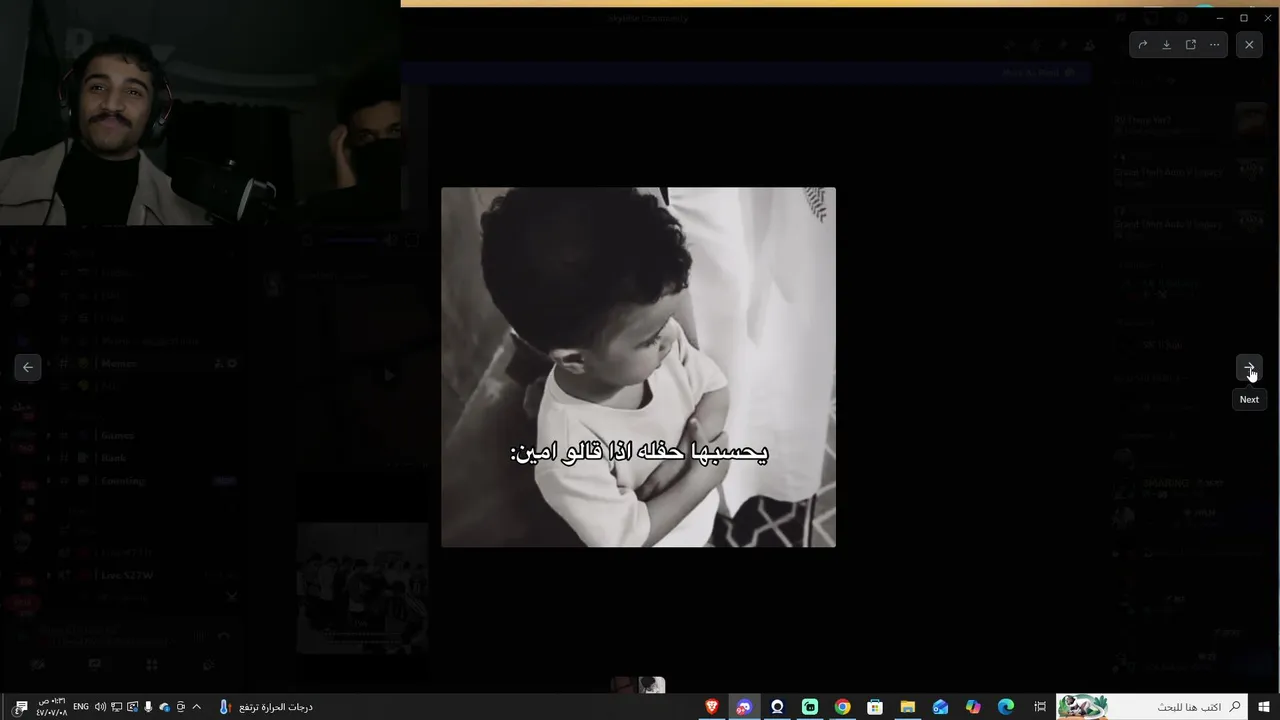Switch ENG input language indicator

81,707
